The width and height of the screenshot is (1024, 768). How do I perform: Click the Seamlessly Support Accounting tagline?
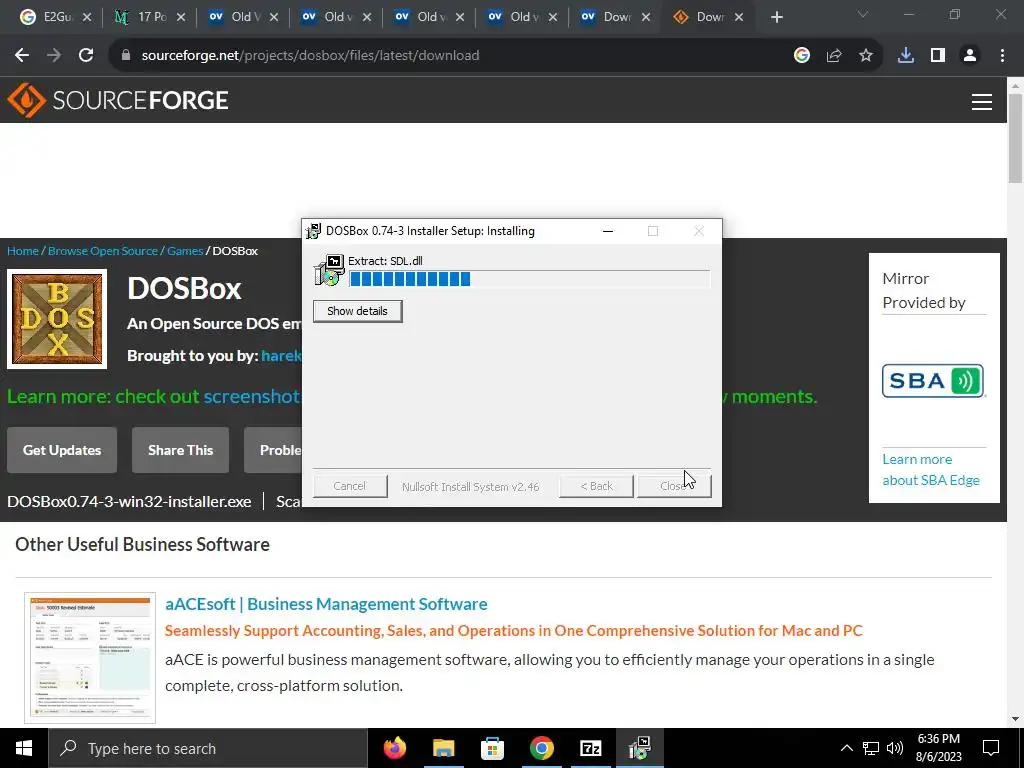pos(513,631)
